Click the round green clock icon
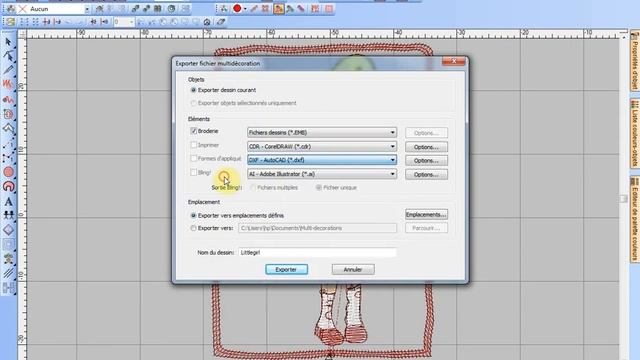Viewport: 640px width, 360px height. click(171, 9)
